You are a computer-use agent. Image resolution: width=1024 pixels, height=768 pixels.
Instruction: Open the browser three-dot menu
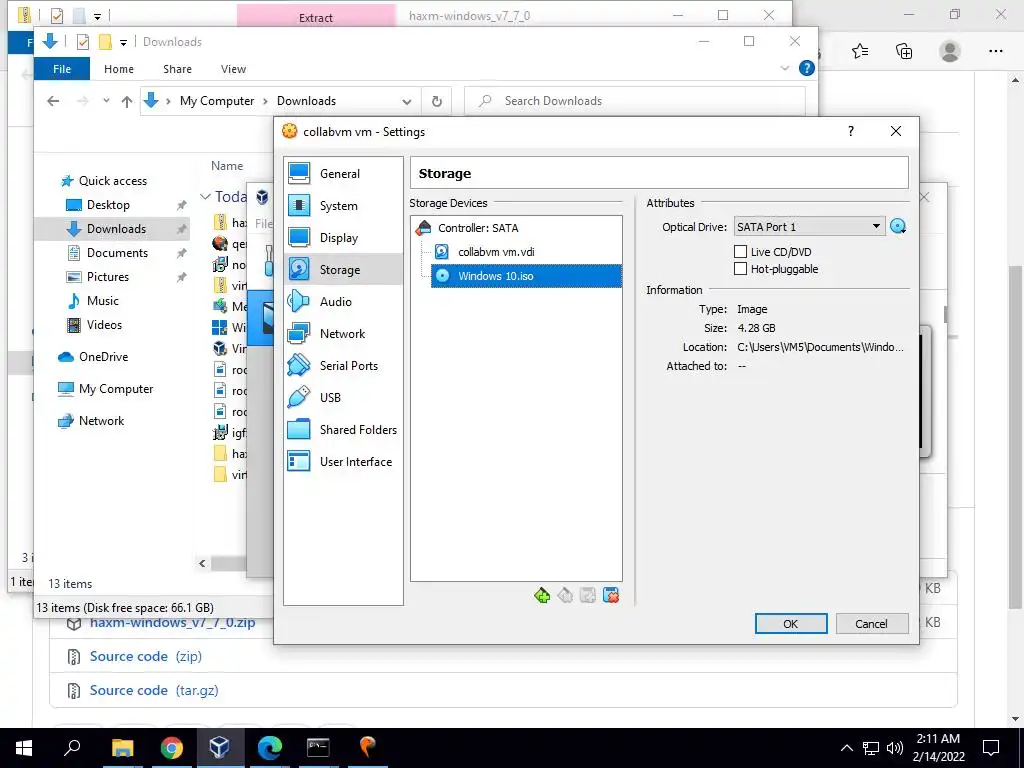pos(995,51)
